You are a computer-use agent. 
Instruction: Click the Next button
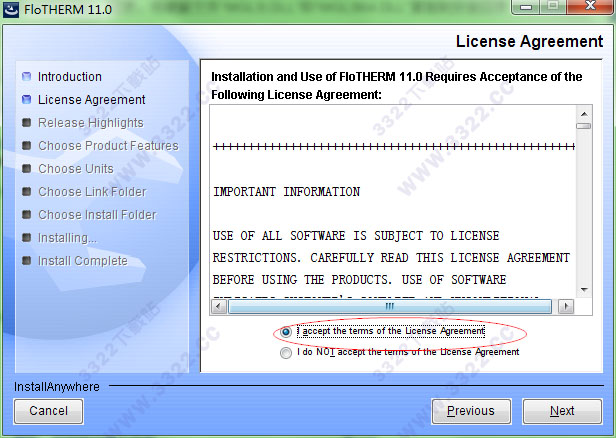coord(562,411)
